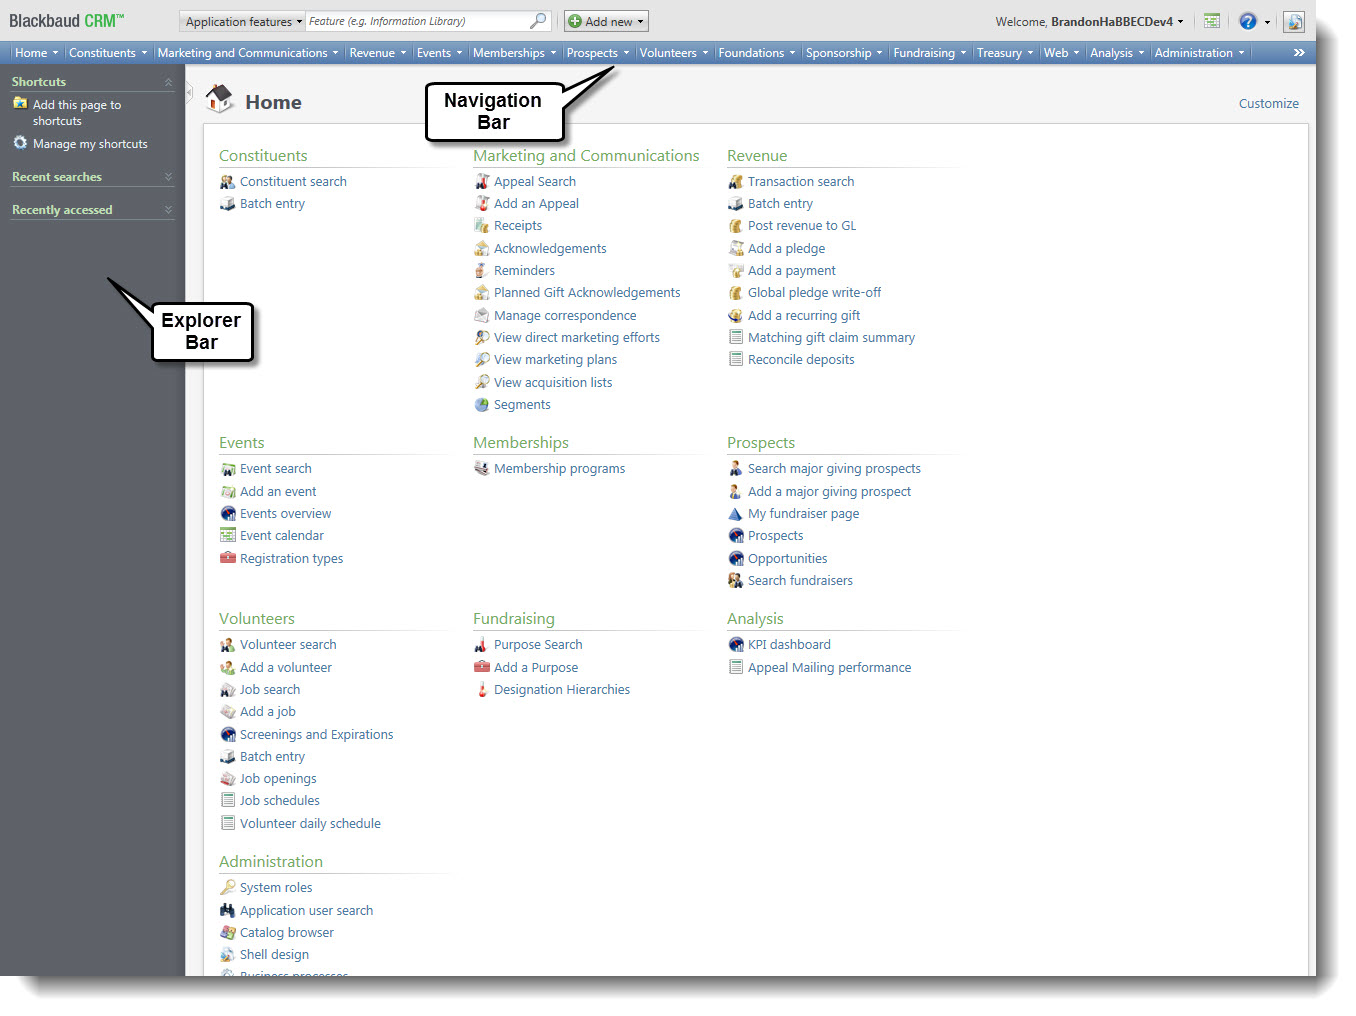
Task: Open the Fundraising menu in navigation bar
Action: click(929, 53)
